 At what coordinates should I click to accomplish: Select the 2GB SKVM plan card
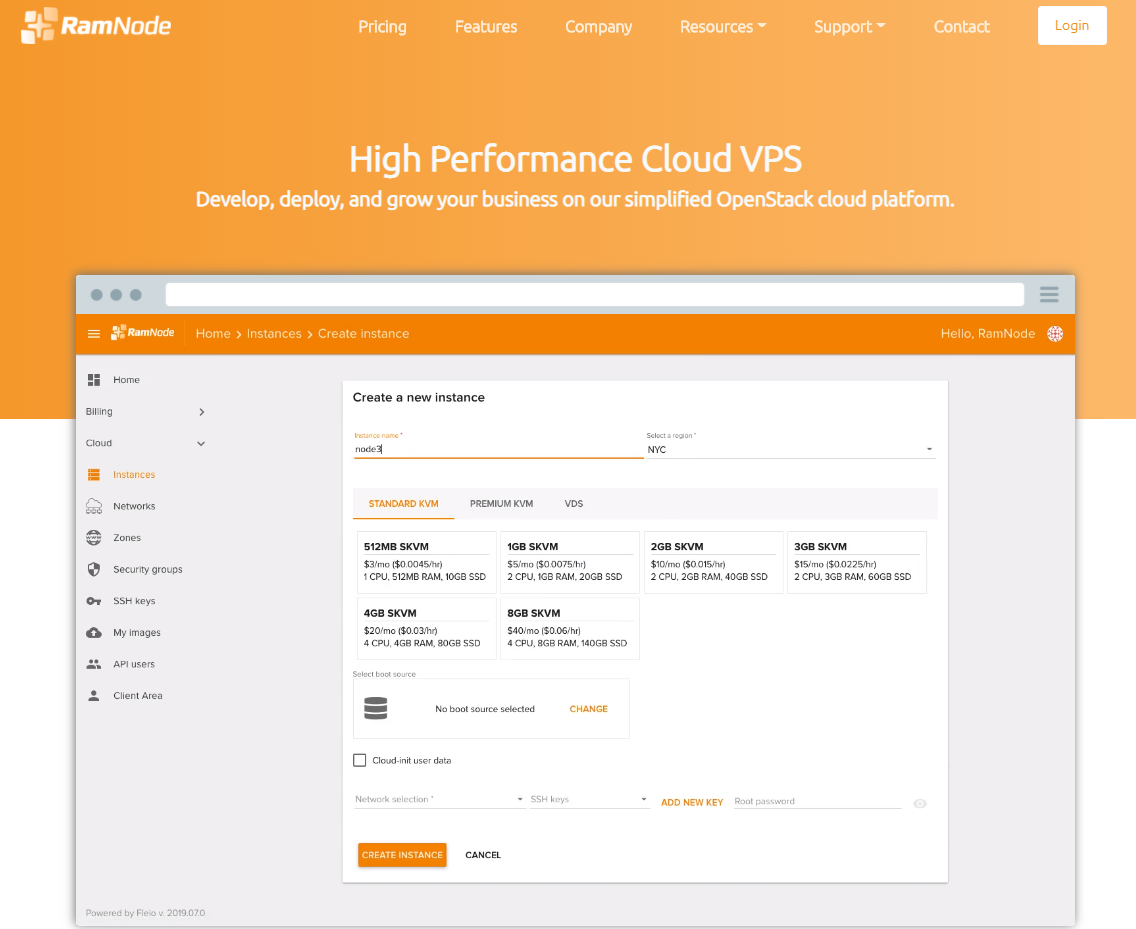[713, 562]
